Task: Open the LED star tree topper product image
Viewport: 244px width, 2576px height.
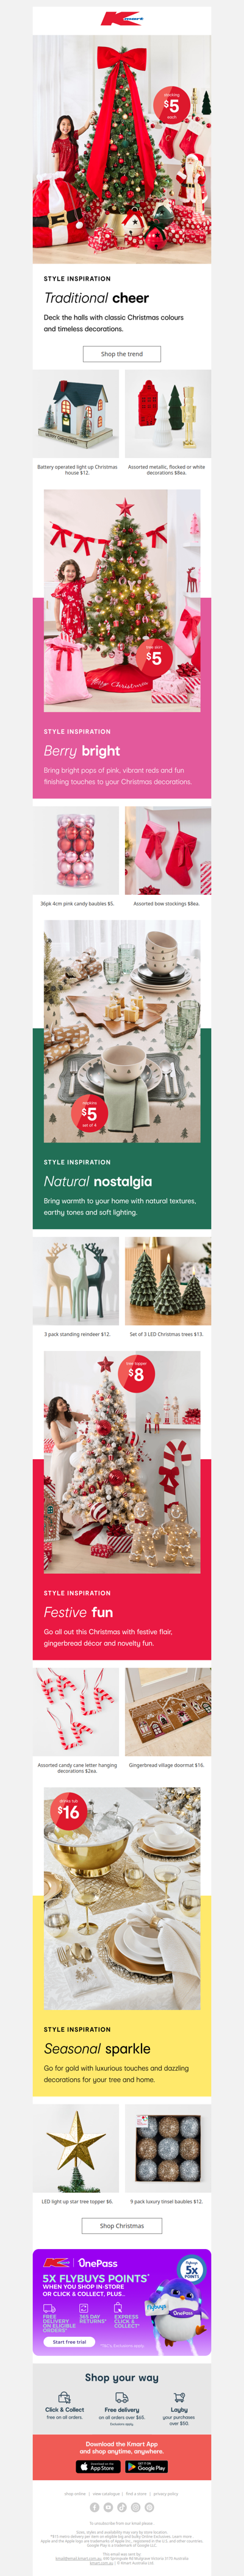Action: [x=76, y=2149]
